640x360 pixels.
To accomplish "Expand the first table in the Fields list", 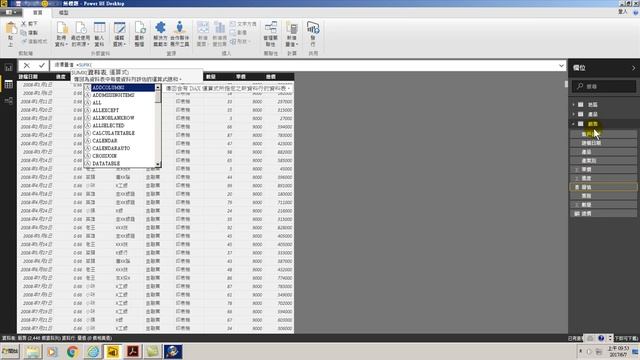I will (x=573, y=105).
